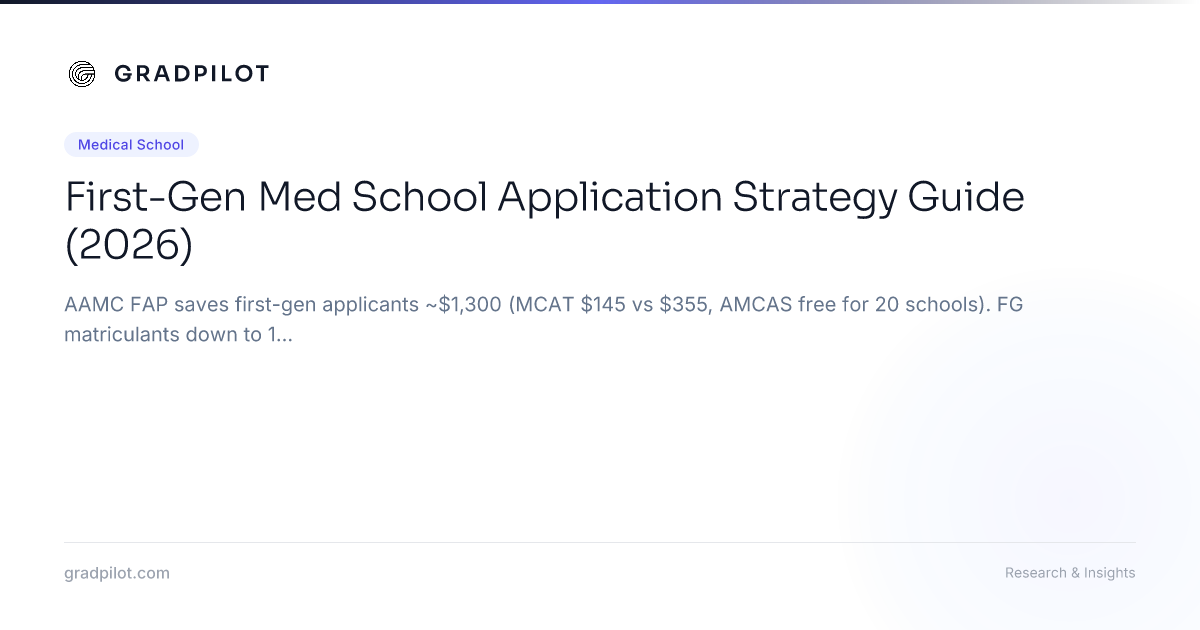
Task: Click the (2026) text in the title
Action: (x=129, y=246)
